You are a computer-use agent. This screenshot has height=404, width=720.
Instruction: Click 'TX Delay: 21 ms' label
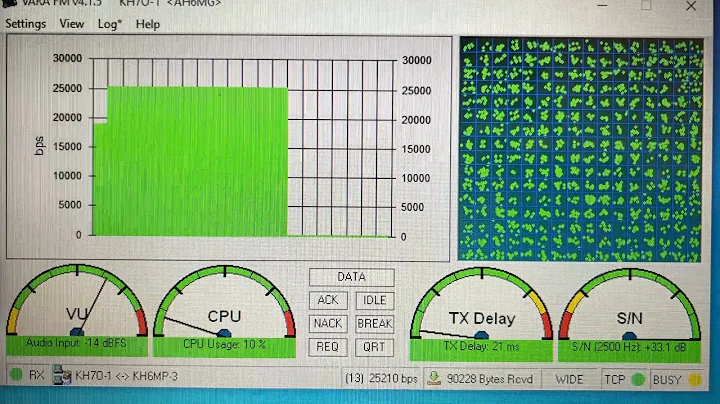coord(481,346)
